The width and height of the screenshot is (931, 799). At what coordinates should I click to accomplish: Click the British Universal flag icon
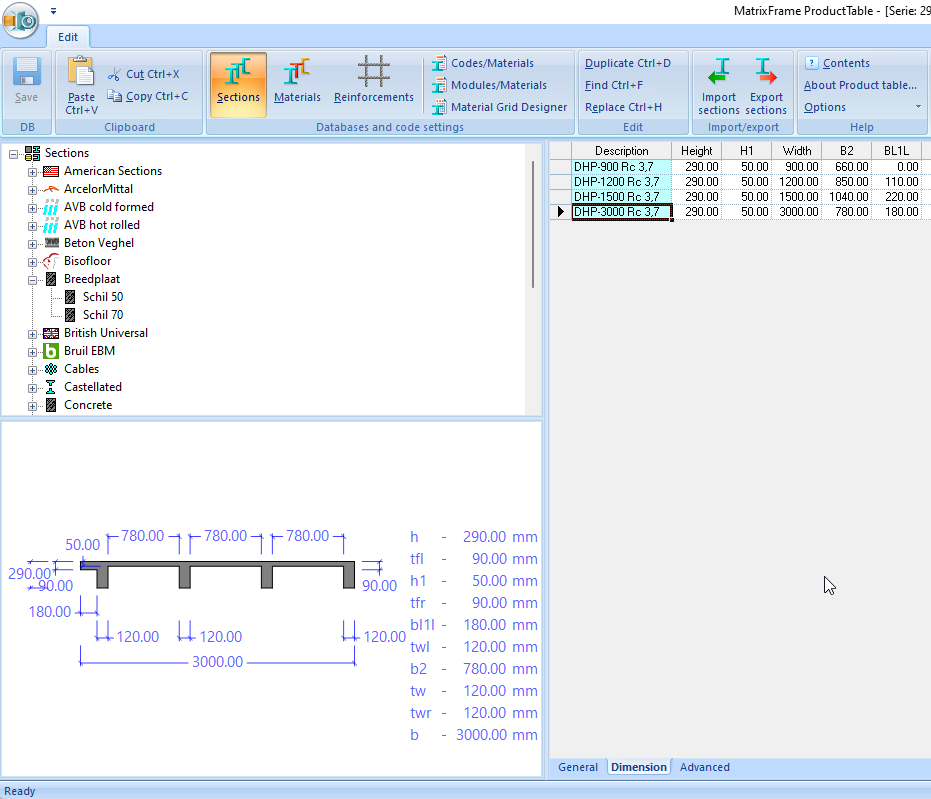click(51, 334)
